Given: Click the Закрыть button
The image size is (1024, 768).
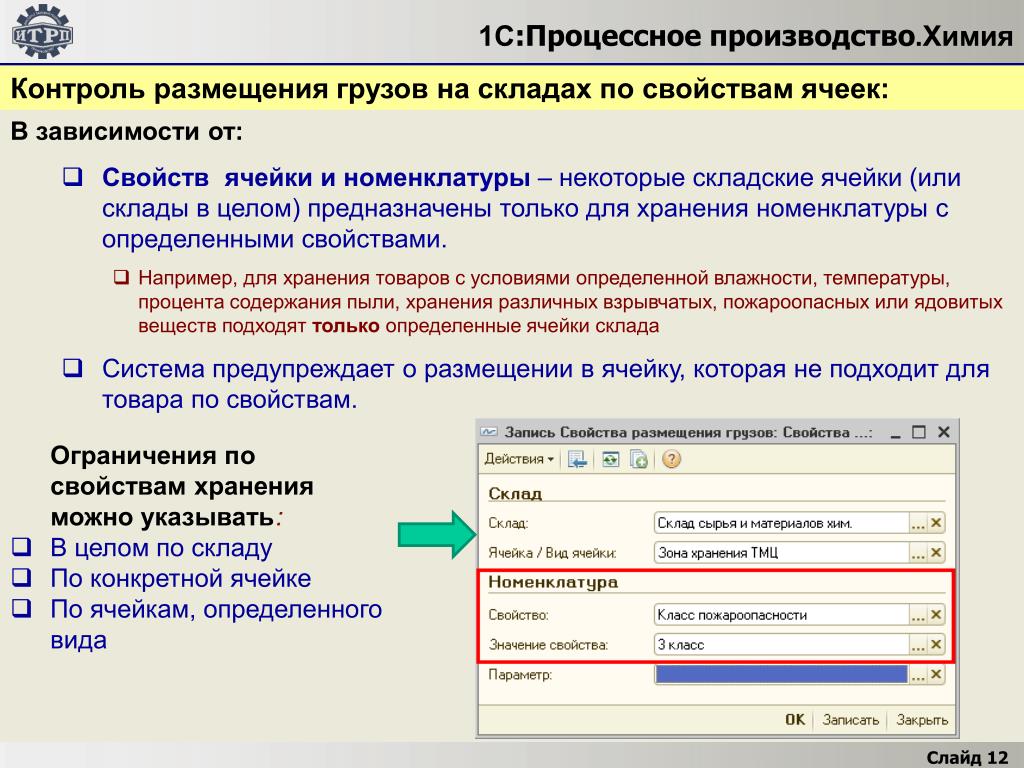Looking at the screenshot, I should (x=921, y=720).
